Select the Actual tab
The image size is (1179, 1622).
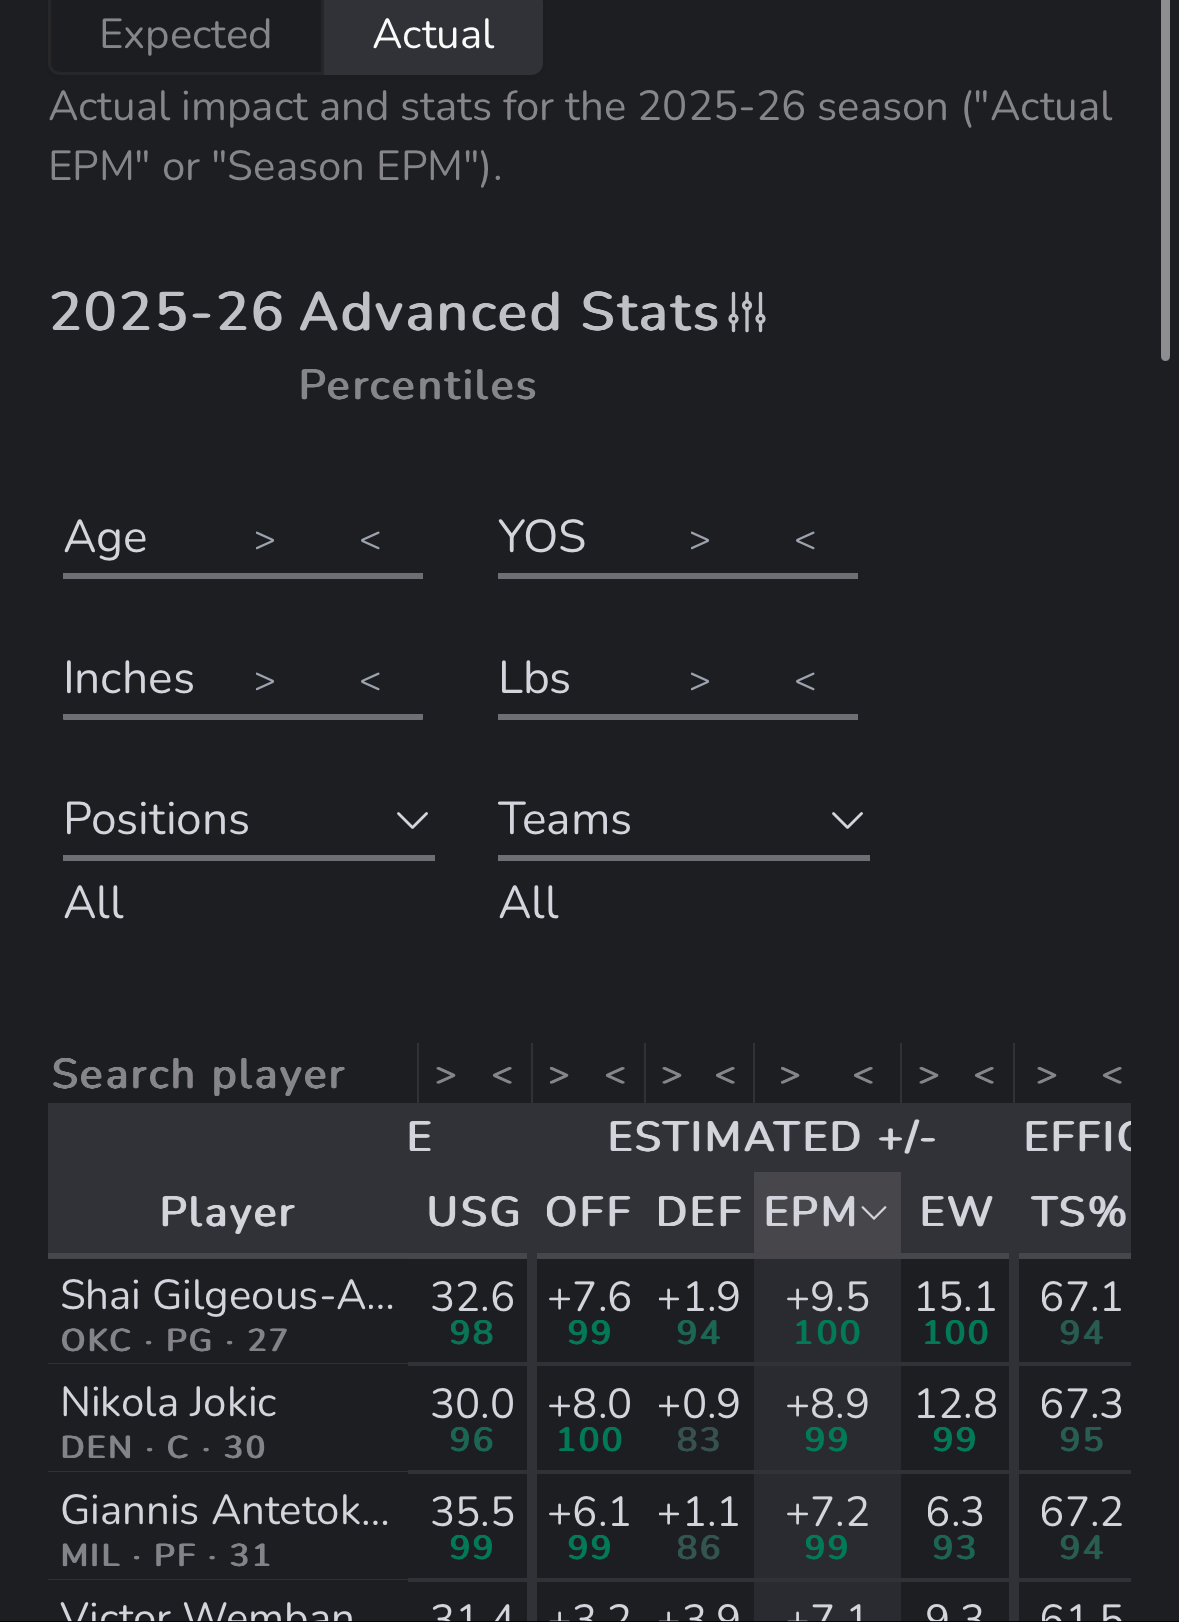coord(433,35)
